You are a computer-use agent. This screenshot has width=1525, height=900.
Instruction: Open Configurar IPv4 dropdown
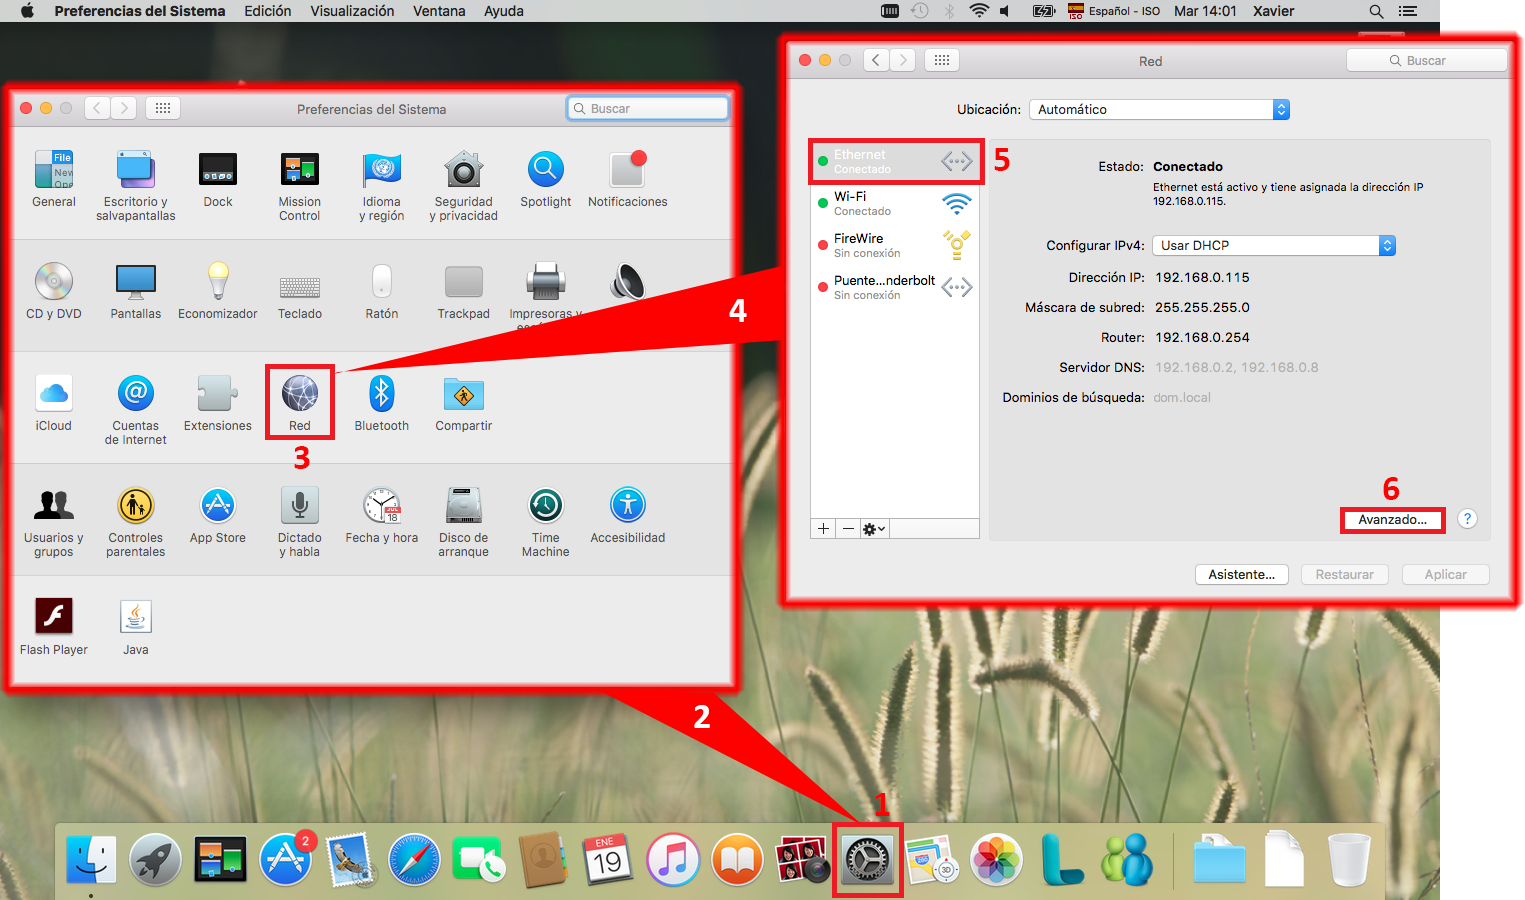tap(1274, 246)
